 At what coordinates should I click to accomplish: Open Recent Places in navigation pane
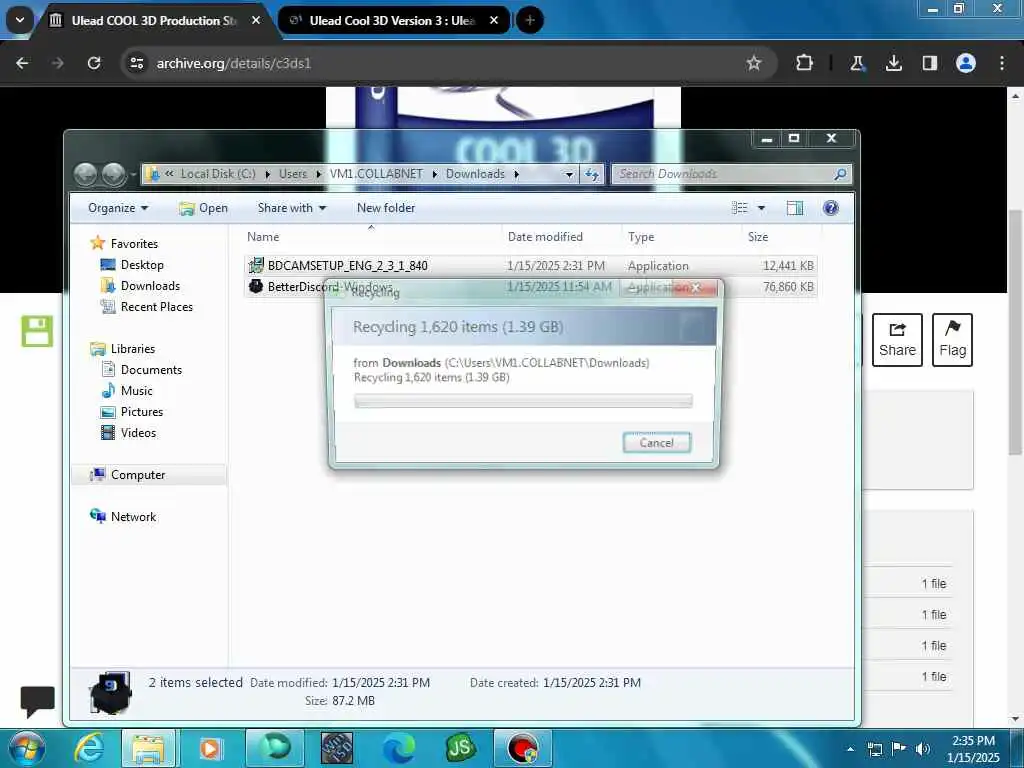[x=157, y=306]
